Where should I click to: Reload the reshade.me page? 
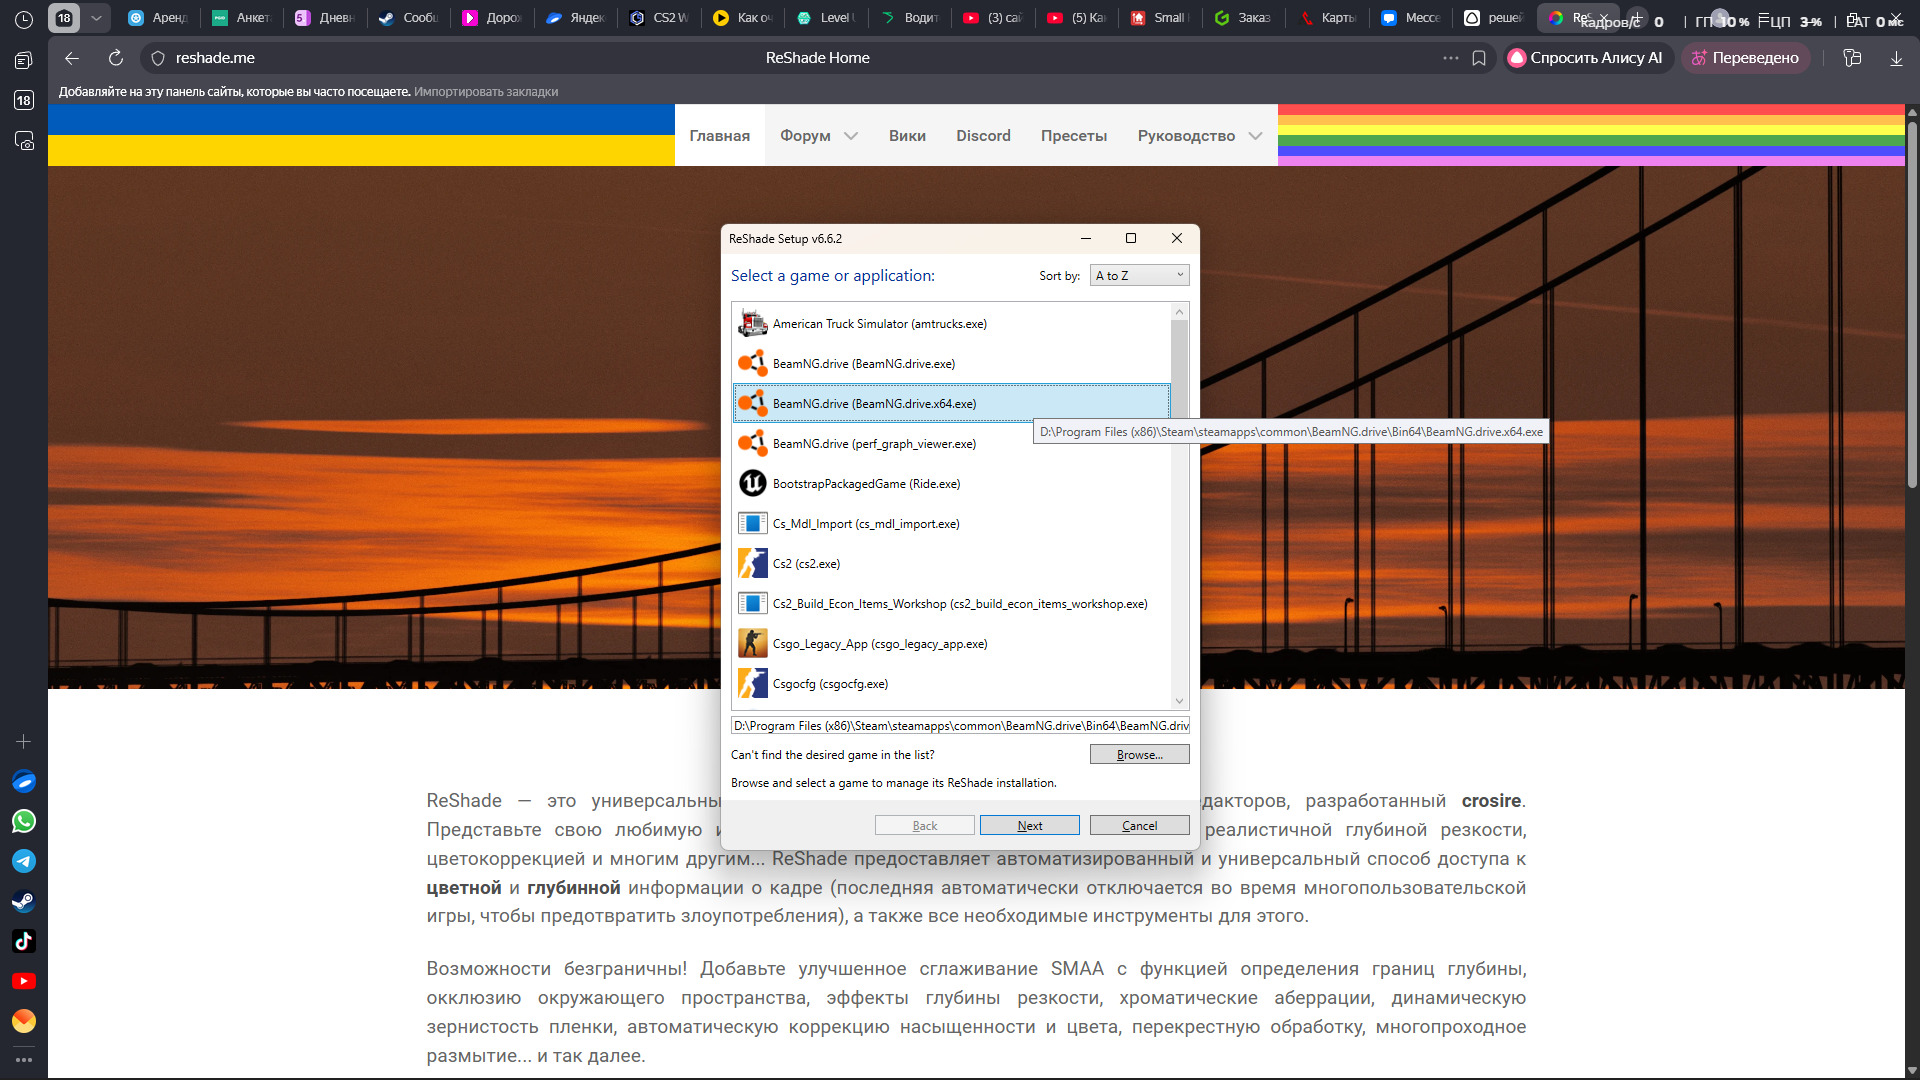point(116,58)
